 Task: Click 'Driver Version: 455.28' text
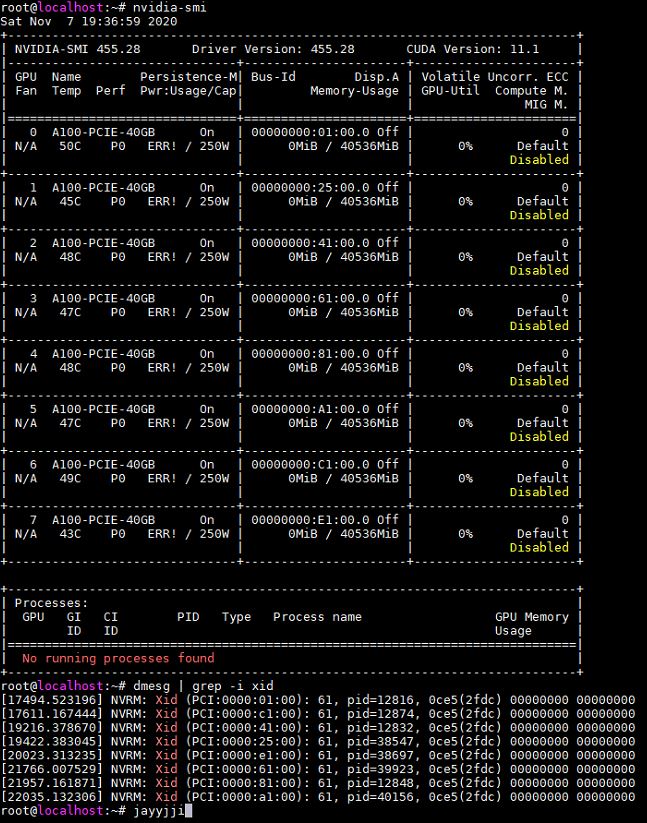273,49
